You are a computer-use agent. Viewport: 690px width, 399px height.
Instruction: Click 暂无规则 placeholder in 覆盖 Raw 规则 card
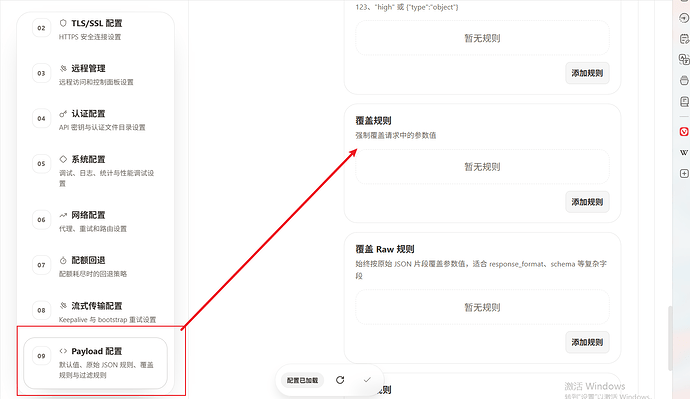(x=482, y=307)
